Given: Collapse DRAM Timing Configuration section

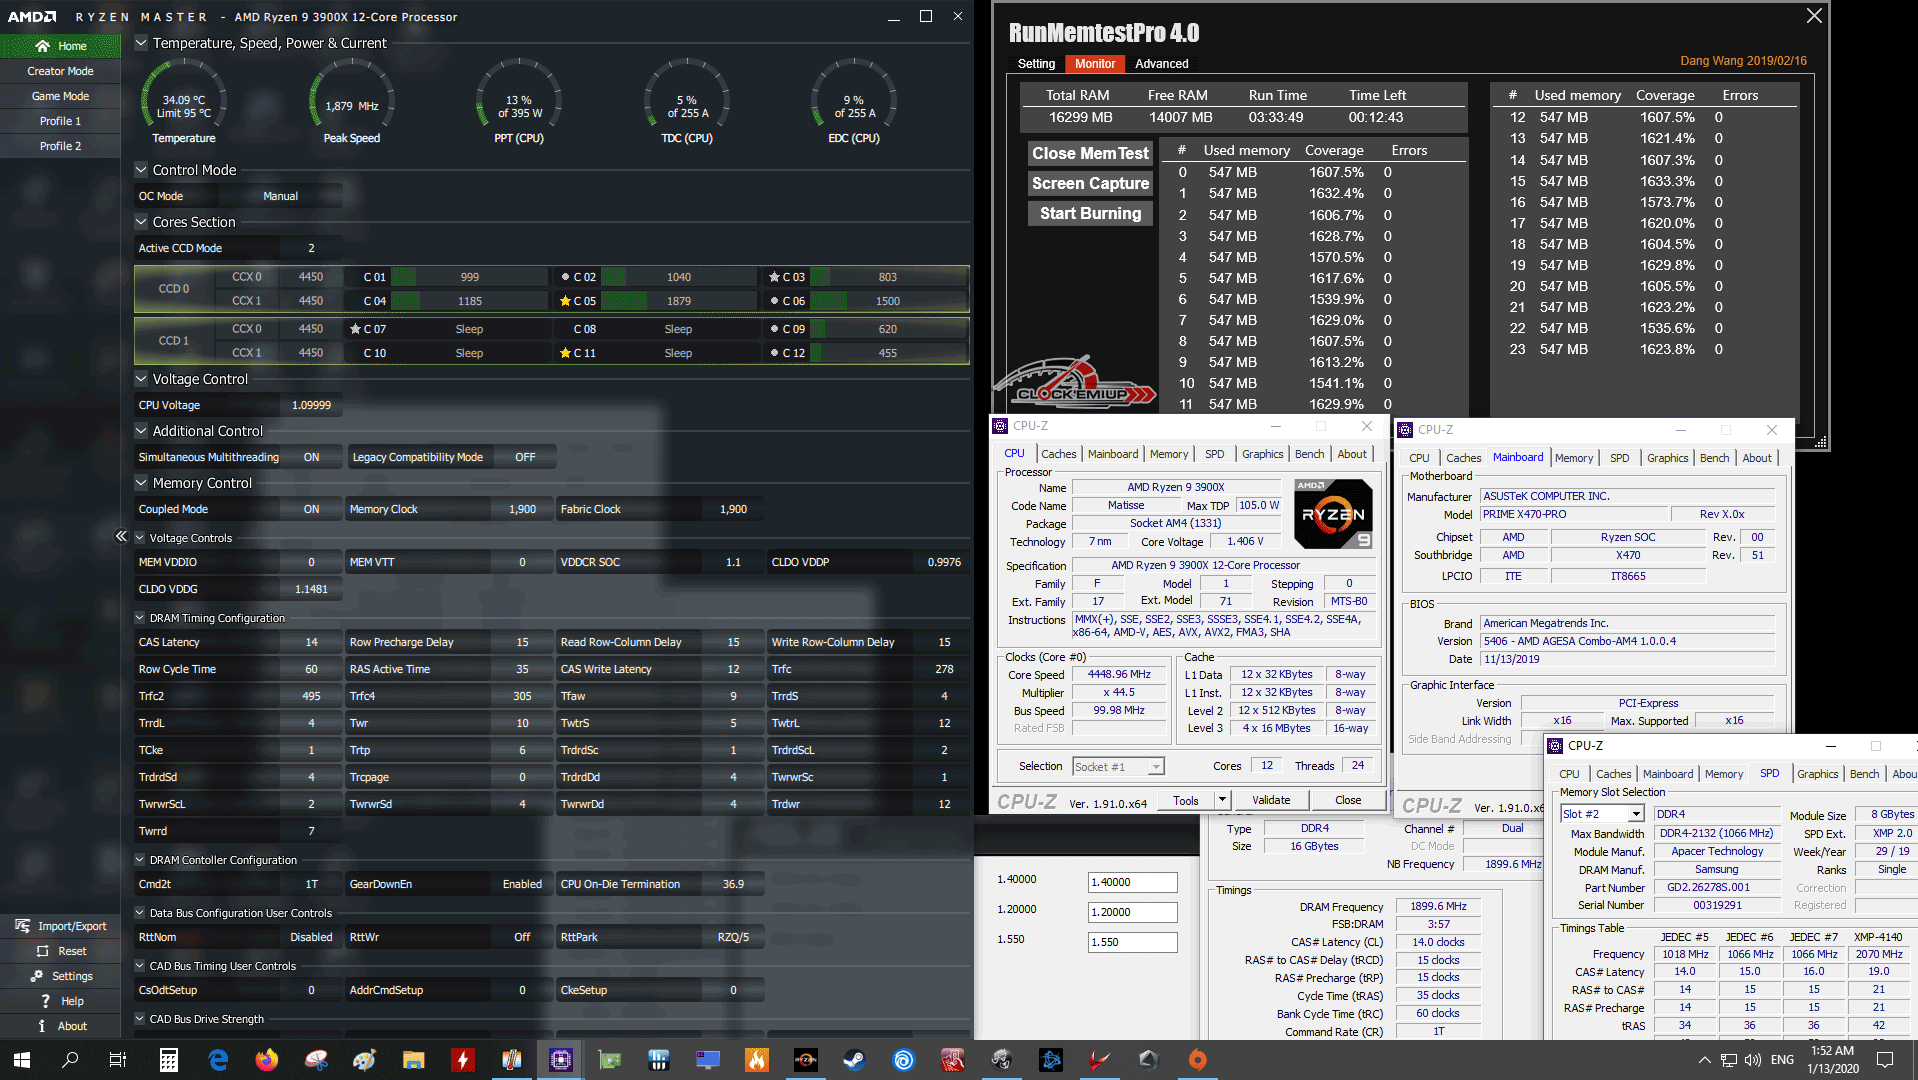Looking at the screenshot, I should coord(140,618).
